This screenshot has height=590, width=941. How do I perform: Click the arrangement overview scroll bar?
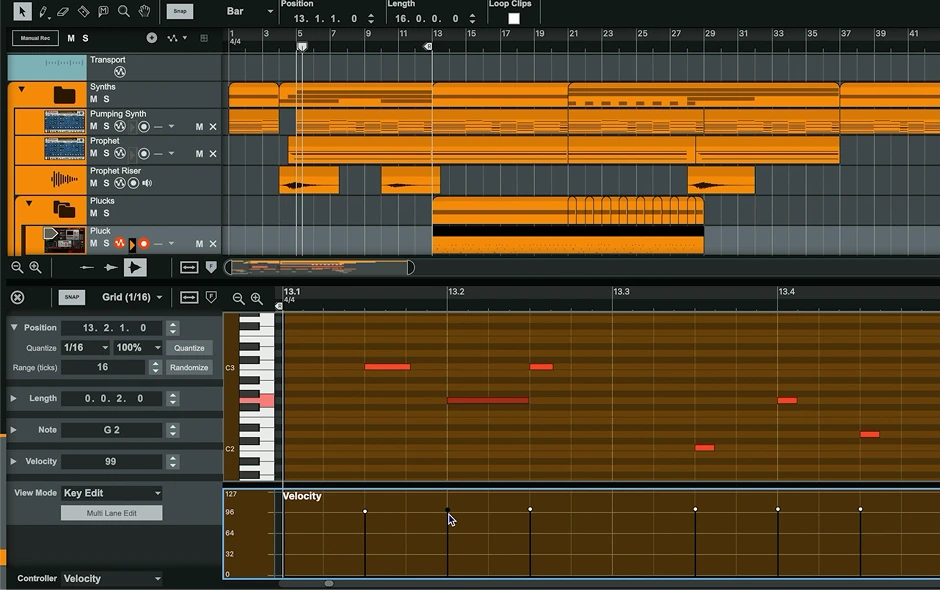click(x=319, y=268)
